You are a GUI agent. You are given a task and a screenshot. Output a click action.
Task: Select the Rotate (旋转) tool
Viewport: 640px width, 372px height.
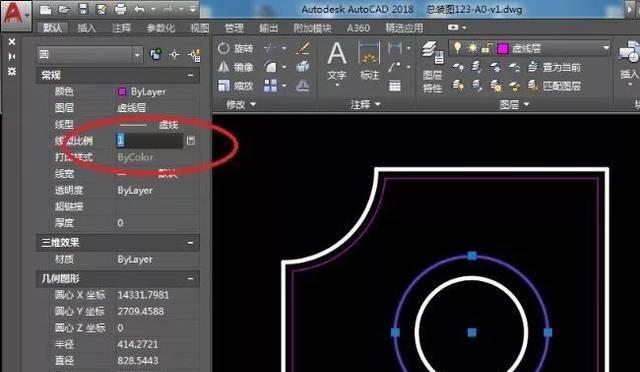(236, 49)
